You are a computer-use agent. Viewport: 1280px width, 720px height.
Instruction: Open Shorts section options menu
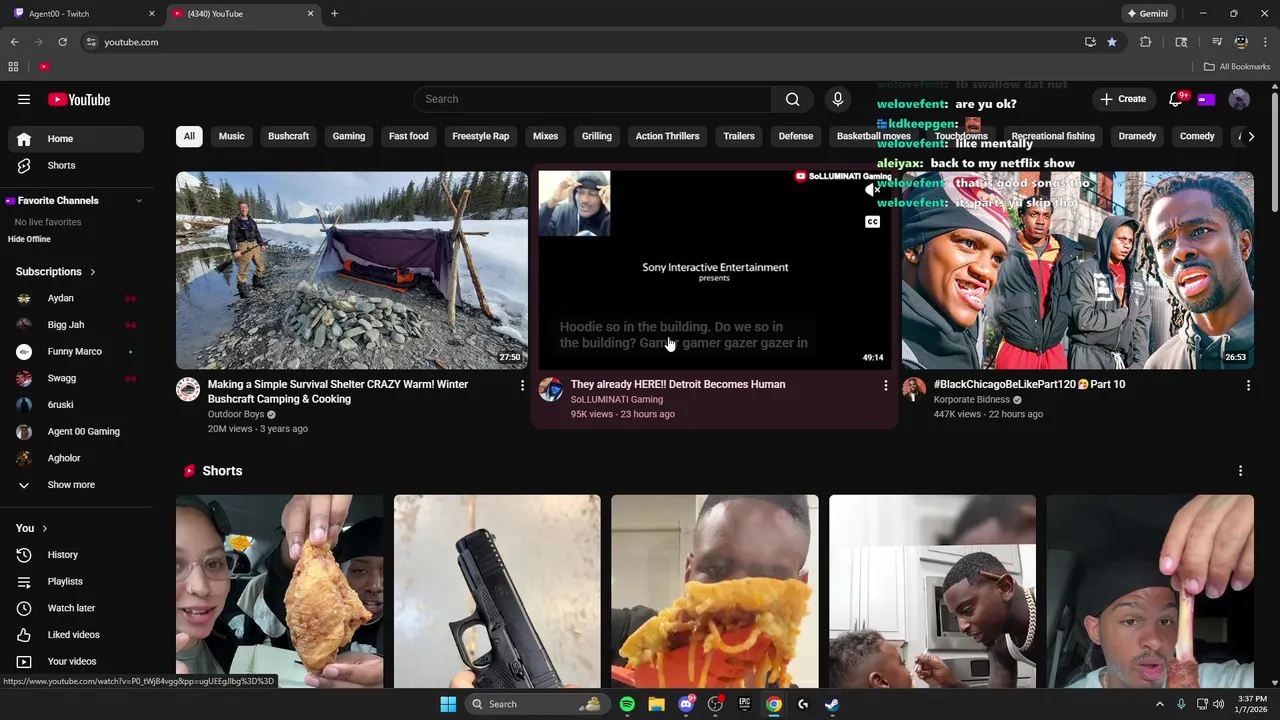pyautogui.click(x=1241, y=471)
